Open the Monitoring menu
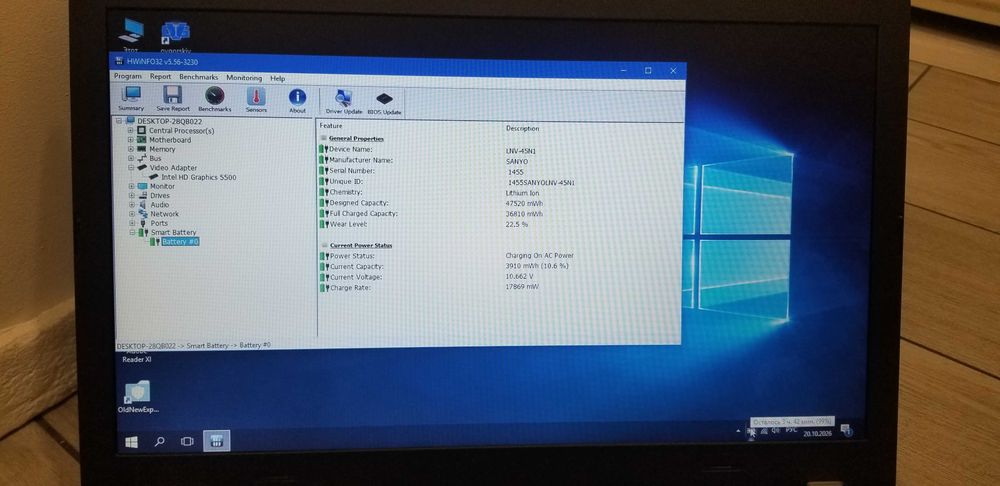 point(244,78)
